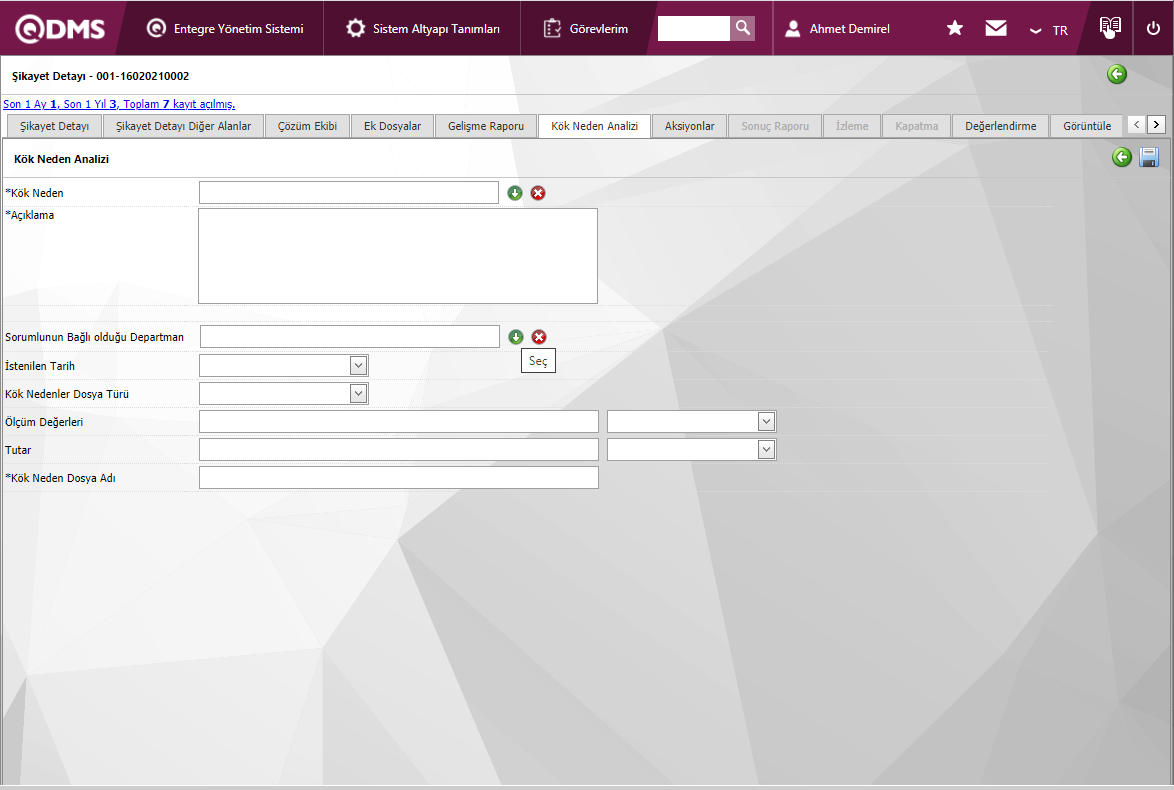Switch to Şikayet Detayı Diğer Alanlar tab

183,126
